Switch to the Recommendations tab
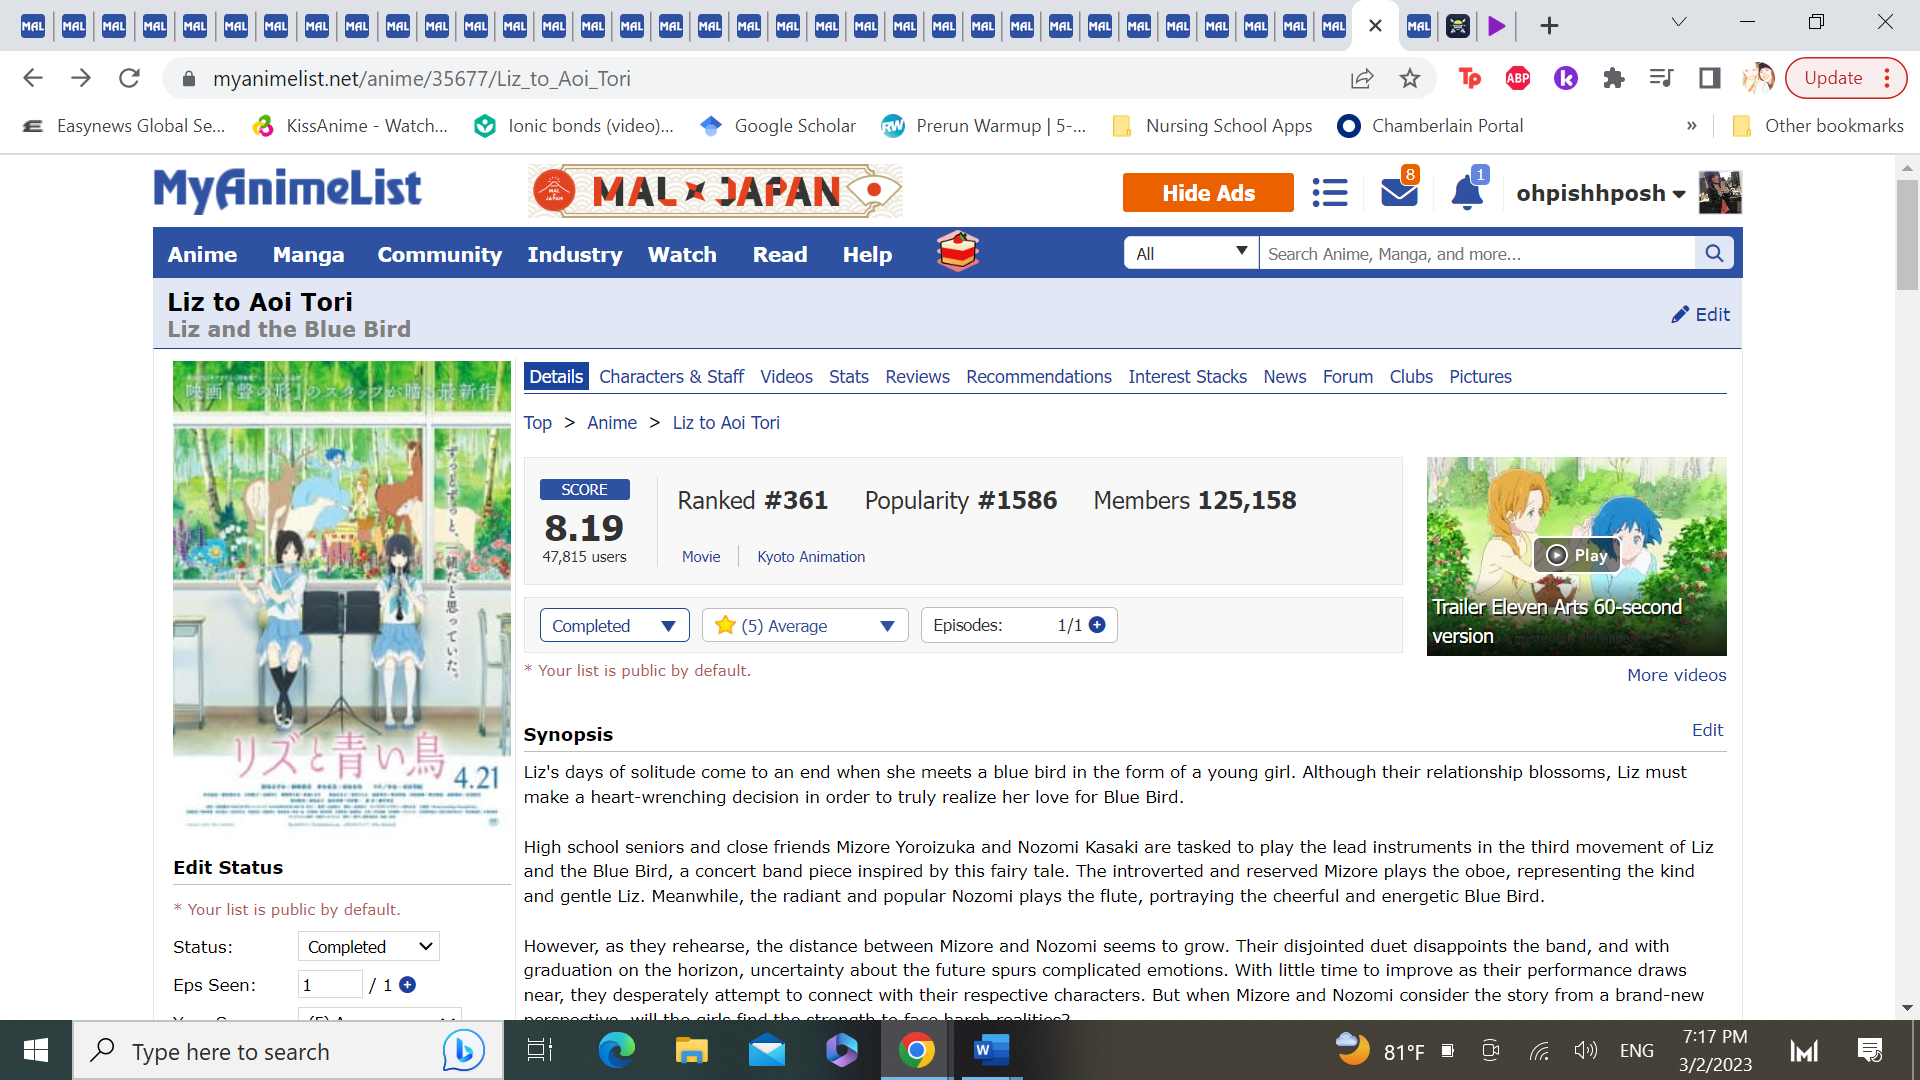Image resolution: width=1920 pixels, height=1080 pixels. pos(1039,377)
